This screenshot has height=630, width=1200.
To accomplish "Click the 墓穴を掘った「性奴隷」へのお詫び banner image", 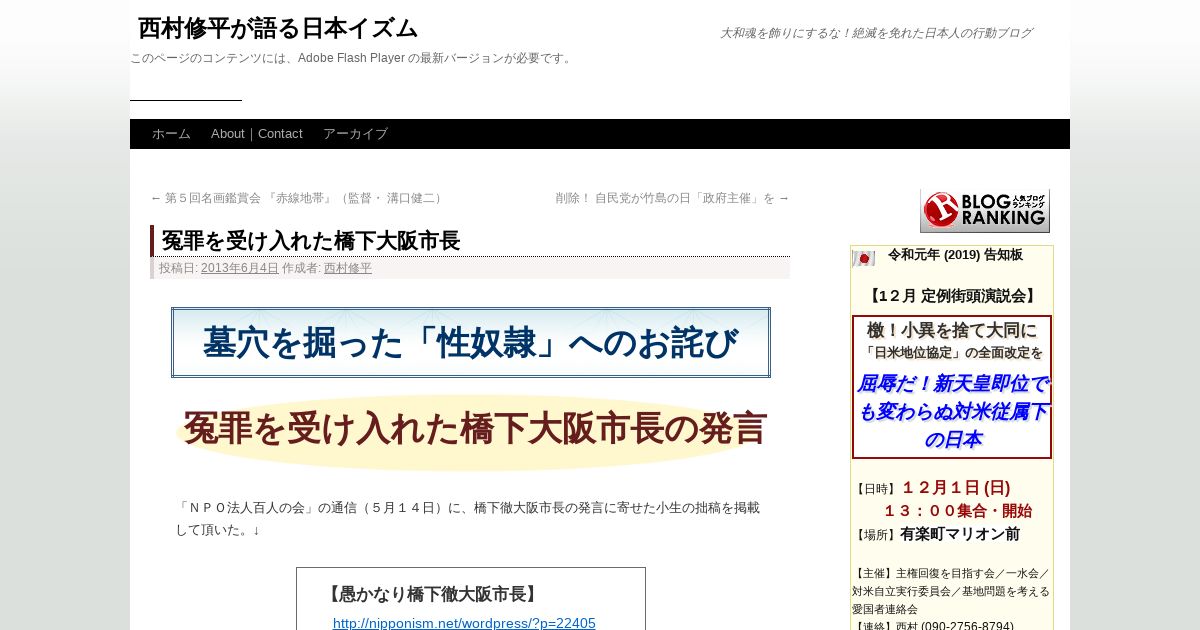I will (x=471, y=342).
